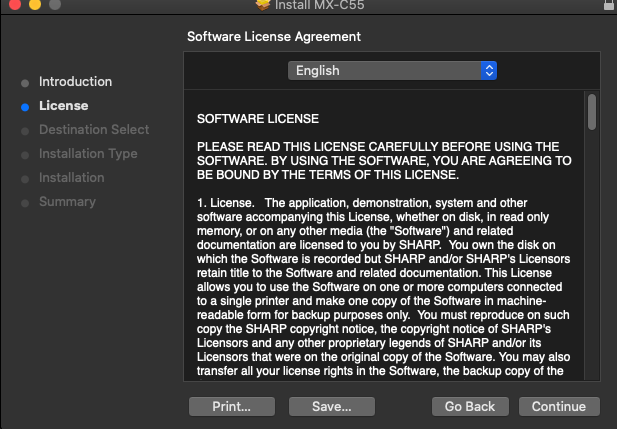This screenshot has height=429, width=617.
Task: Click the bullet next to Summary
Action: point(25,202)
